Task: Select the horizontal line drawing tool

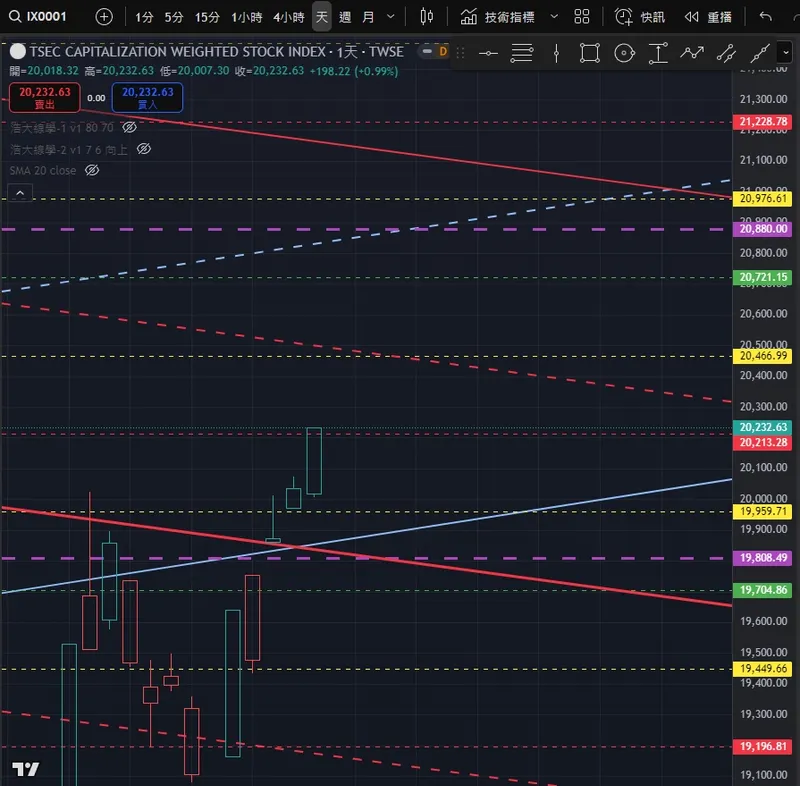Action: point(488,53)
